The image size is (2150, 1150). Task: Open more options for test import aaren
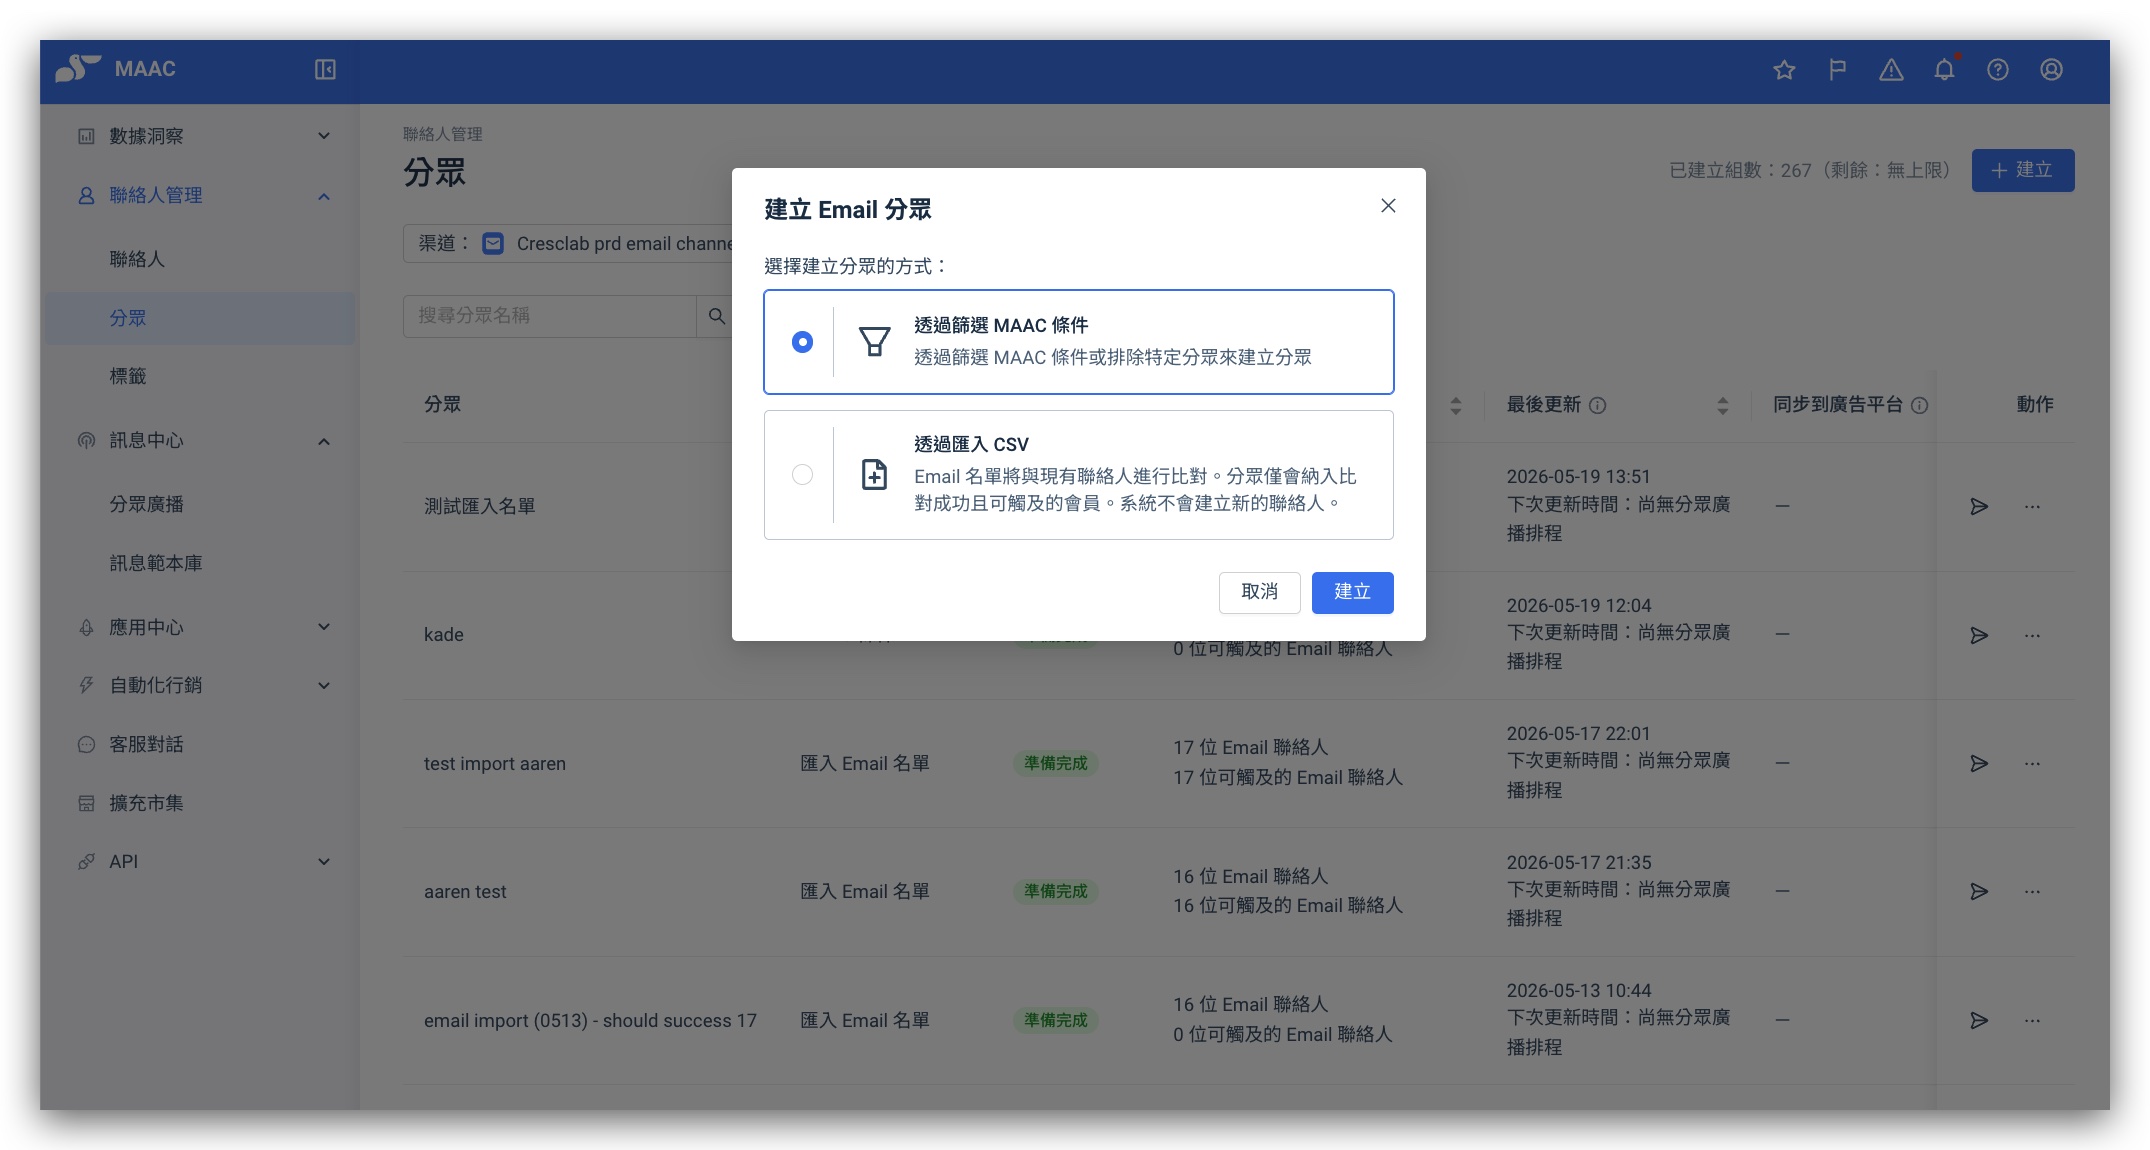(2032, 764)
